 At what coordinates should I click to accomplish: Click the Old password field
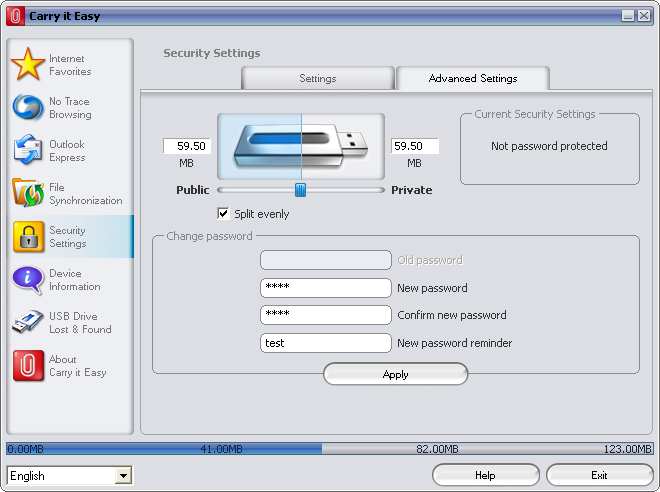tap(326, 260)
